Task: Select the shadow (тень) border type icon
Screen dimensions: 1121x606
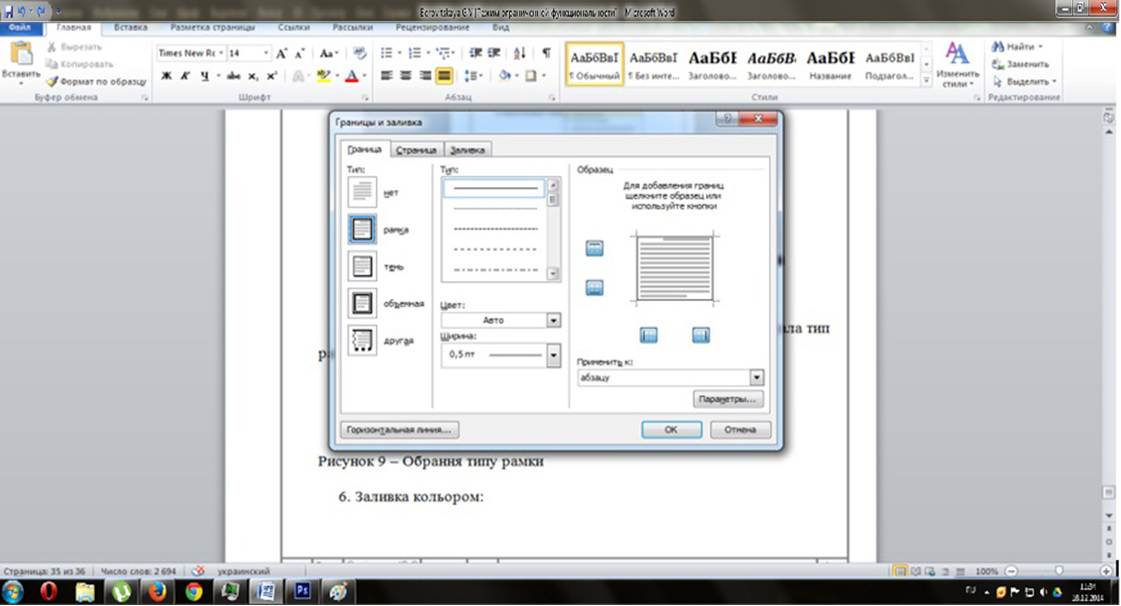Action: coord(360,266)
